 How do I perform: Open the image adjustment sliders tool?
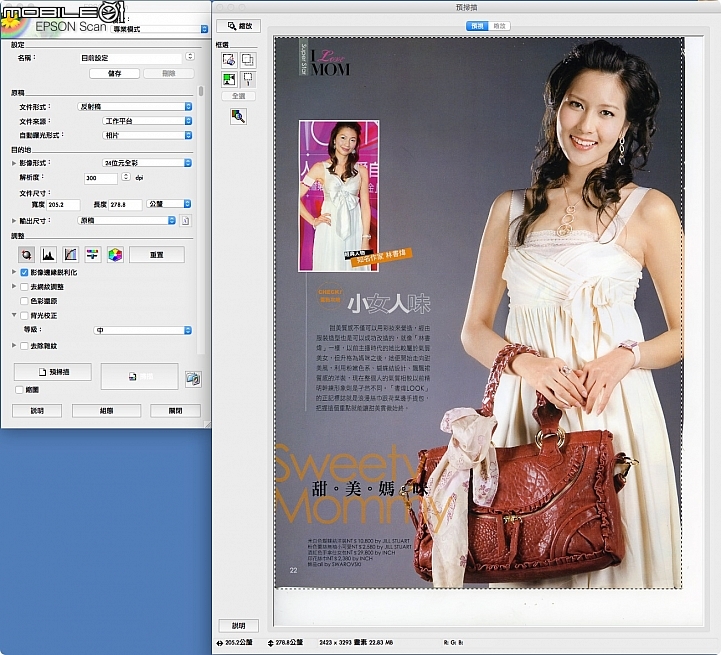92,254
